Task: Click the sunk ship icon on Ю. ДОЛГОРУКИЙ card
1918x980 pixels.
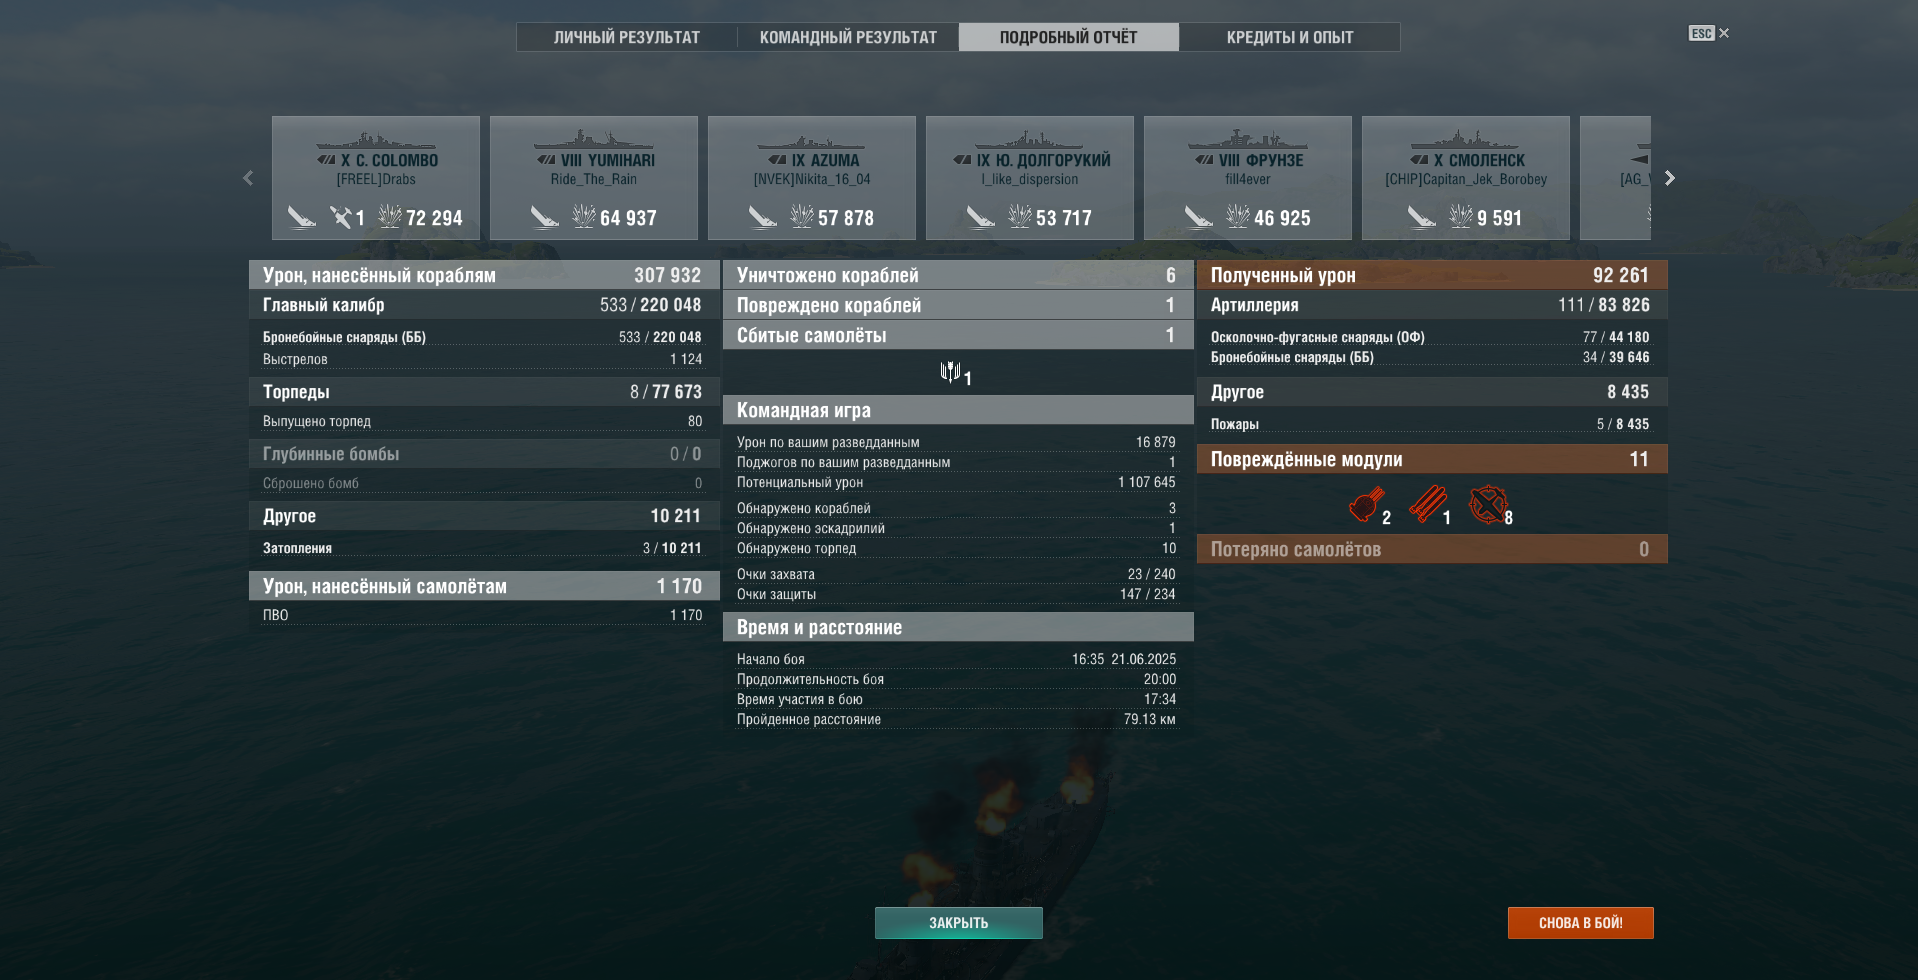Action: pyautogui.click(x=981, y=216)
